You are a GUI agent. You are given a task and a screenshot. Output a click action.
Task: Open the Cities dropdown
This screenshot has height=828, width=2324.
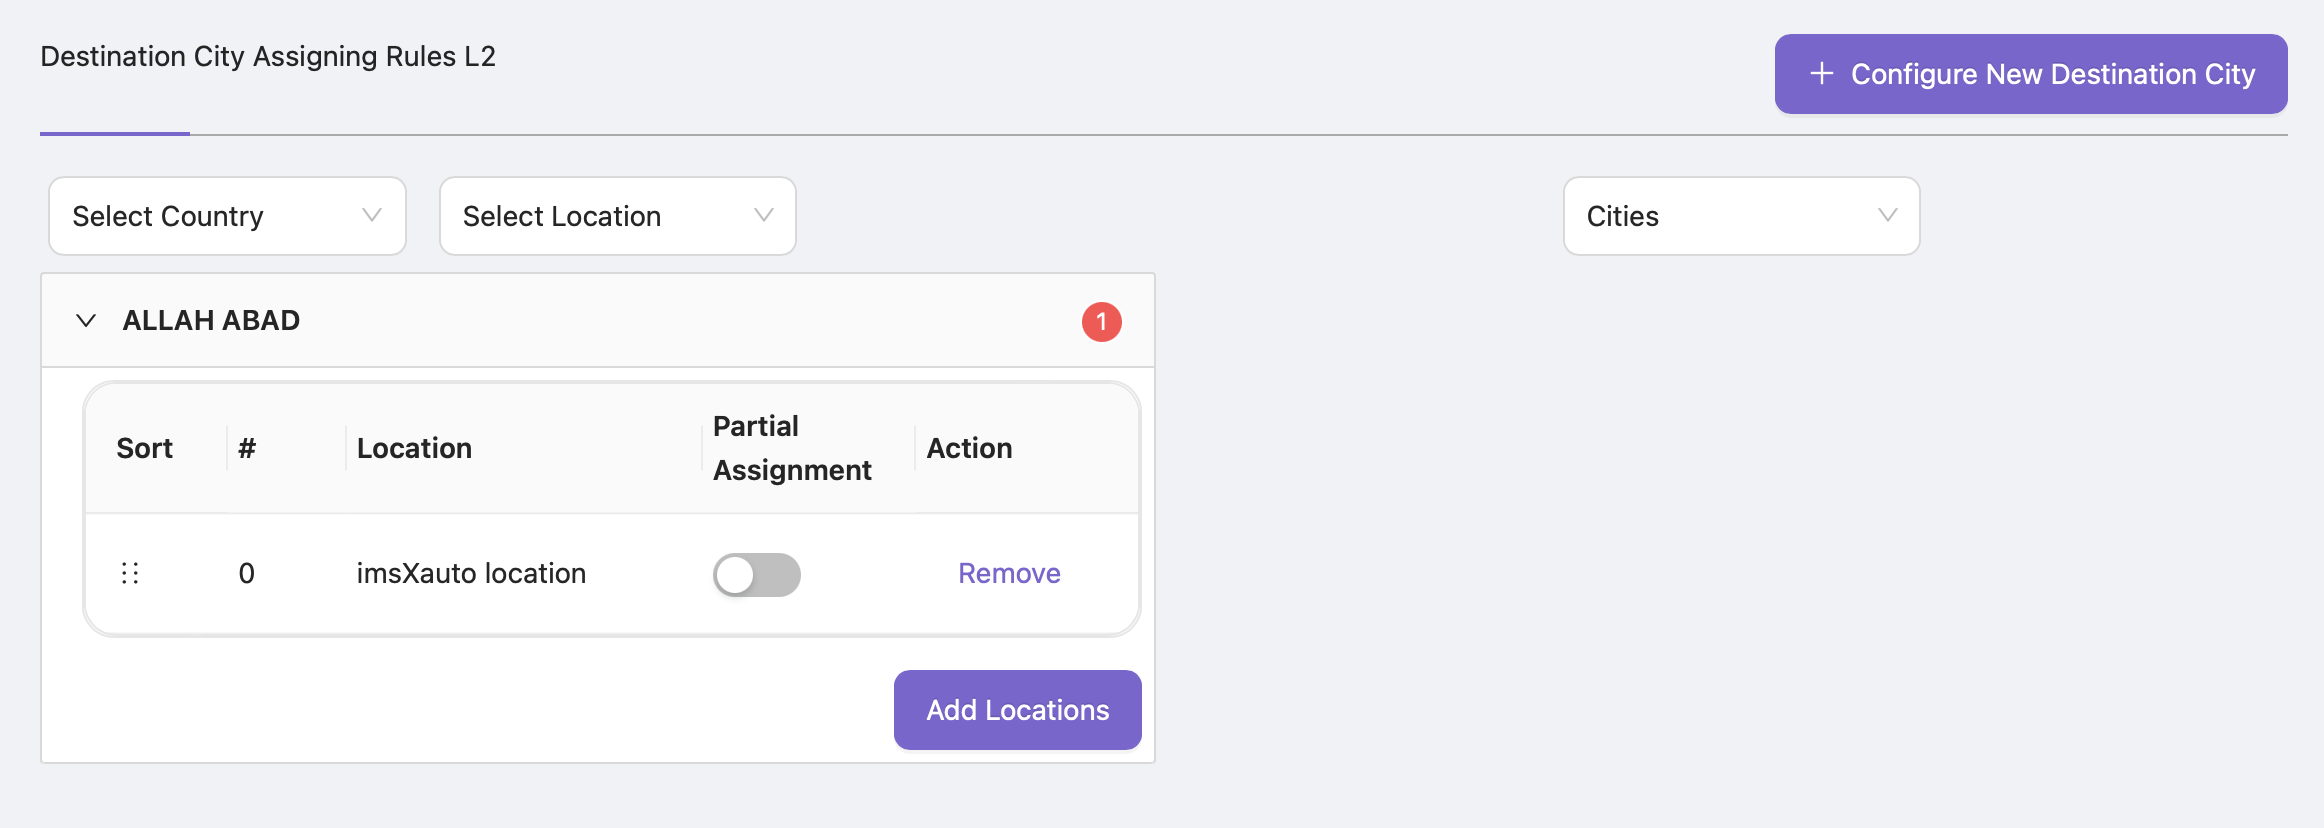tap(1740, 216)
